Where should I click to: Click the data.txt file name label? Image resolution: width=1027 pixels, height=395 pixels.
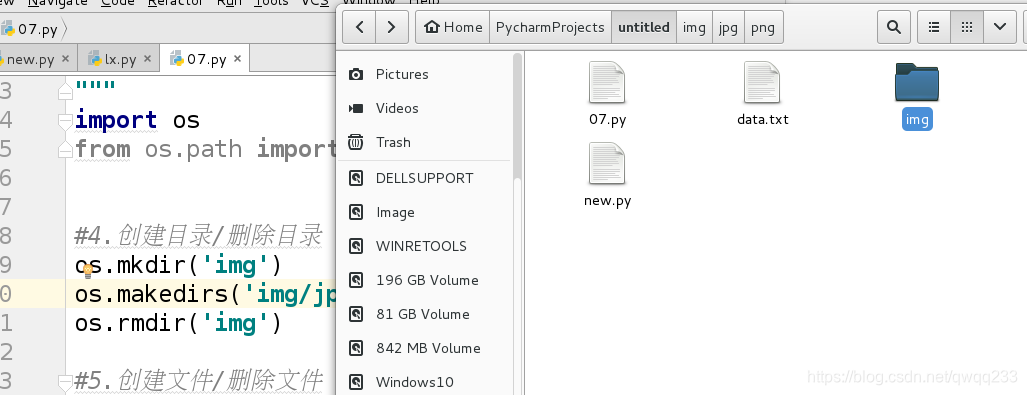(x=762, y=120)
